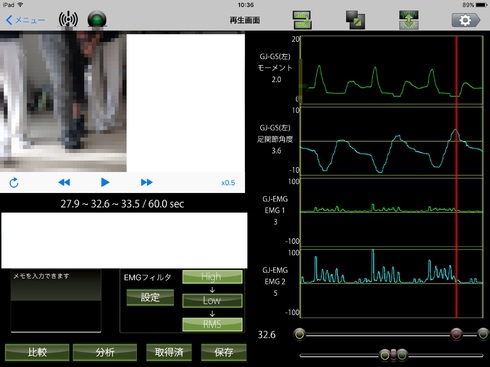Viewport: 490px width, 367px height.
Task: Tap the memo input field
Action: click(56, 301)
